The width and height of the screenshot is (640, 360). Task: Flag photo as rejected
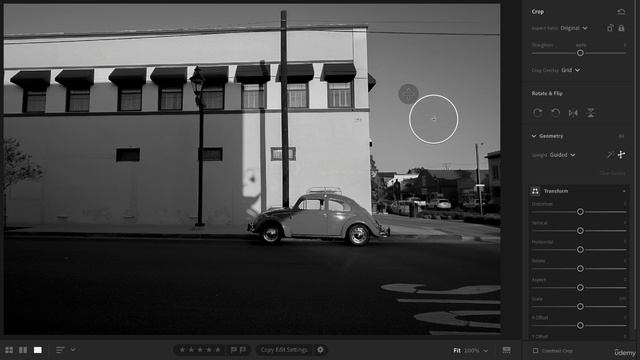(x=243, y=350)
